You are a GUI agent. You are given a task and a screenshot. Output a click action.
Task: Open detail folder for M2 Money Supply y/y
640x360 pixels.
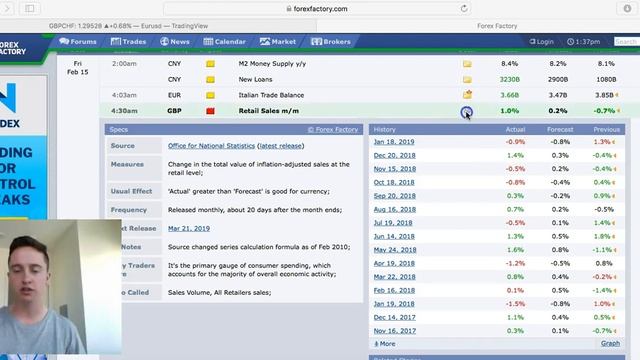click(x=467, y=64)
